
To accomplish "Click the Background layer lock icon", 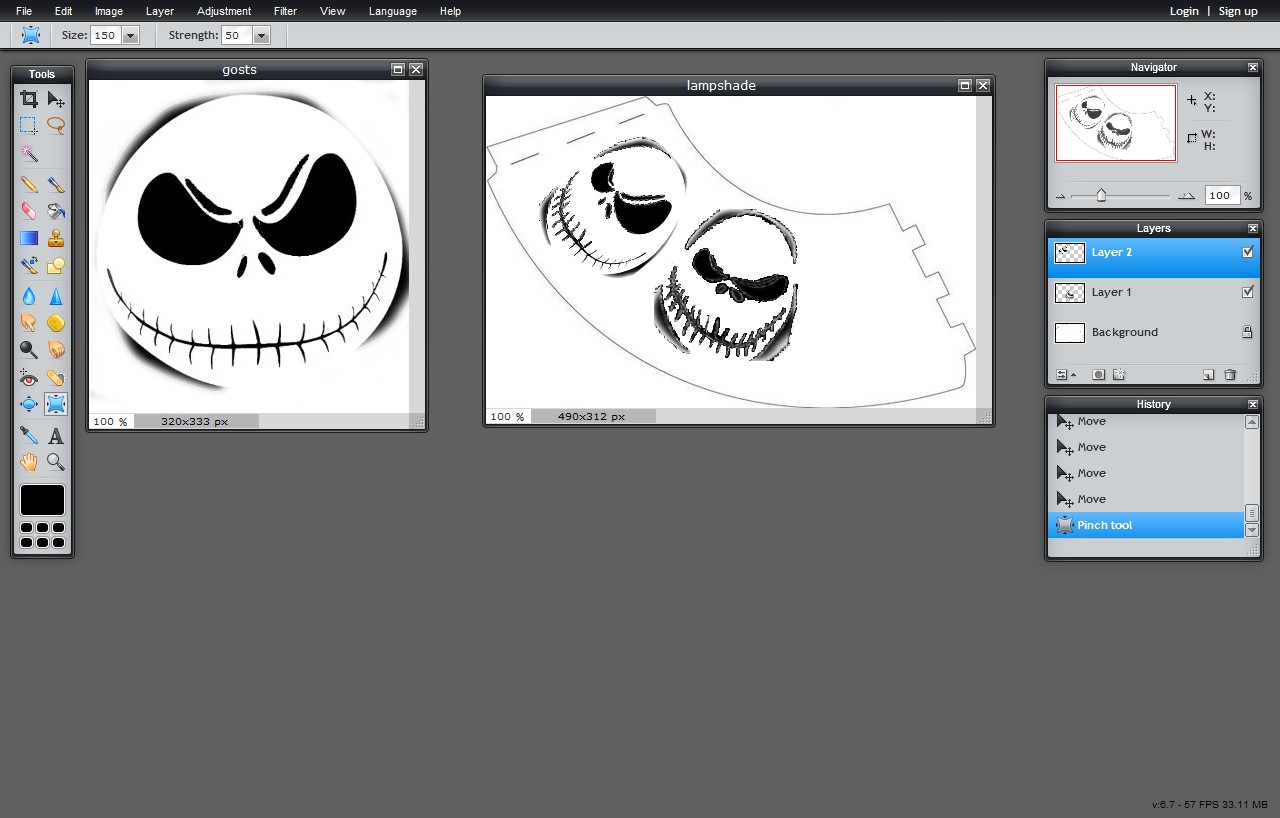I will (1247, 332).
